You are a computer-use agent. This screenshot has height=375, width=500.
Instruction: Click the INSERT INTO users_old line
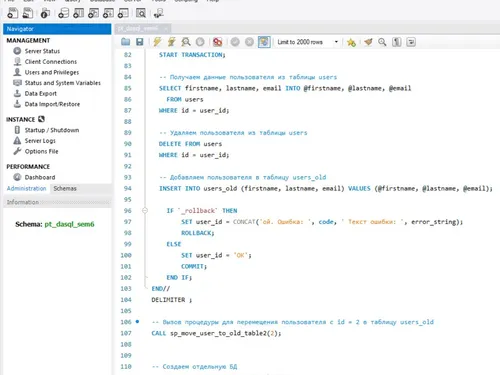pos(326,189)
